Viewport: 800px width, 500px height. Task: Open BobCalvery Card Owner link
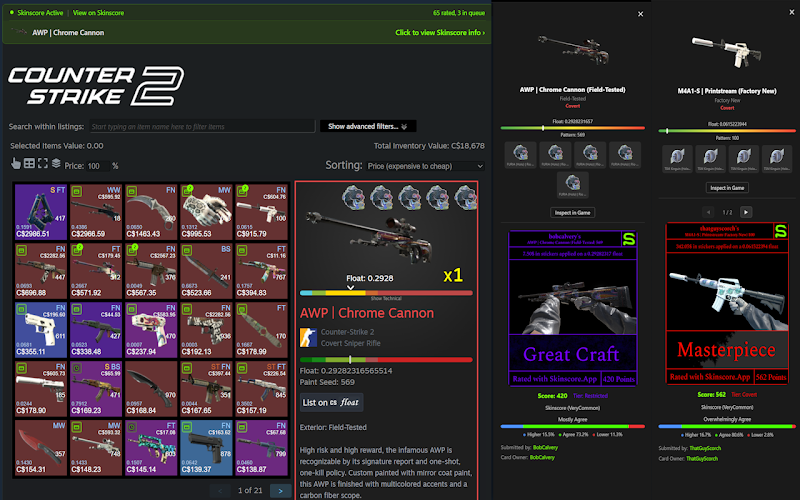click(542, 457)
